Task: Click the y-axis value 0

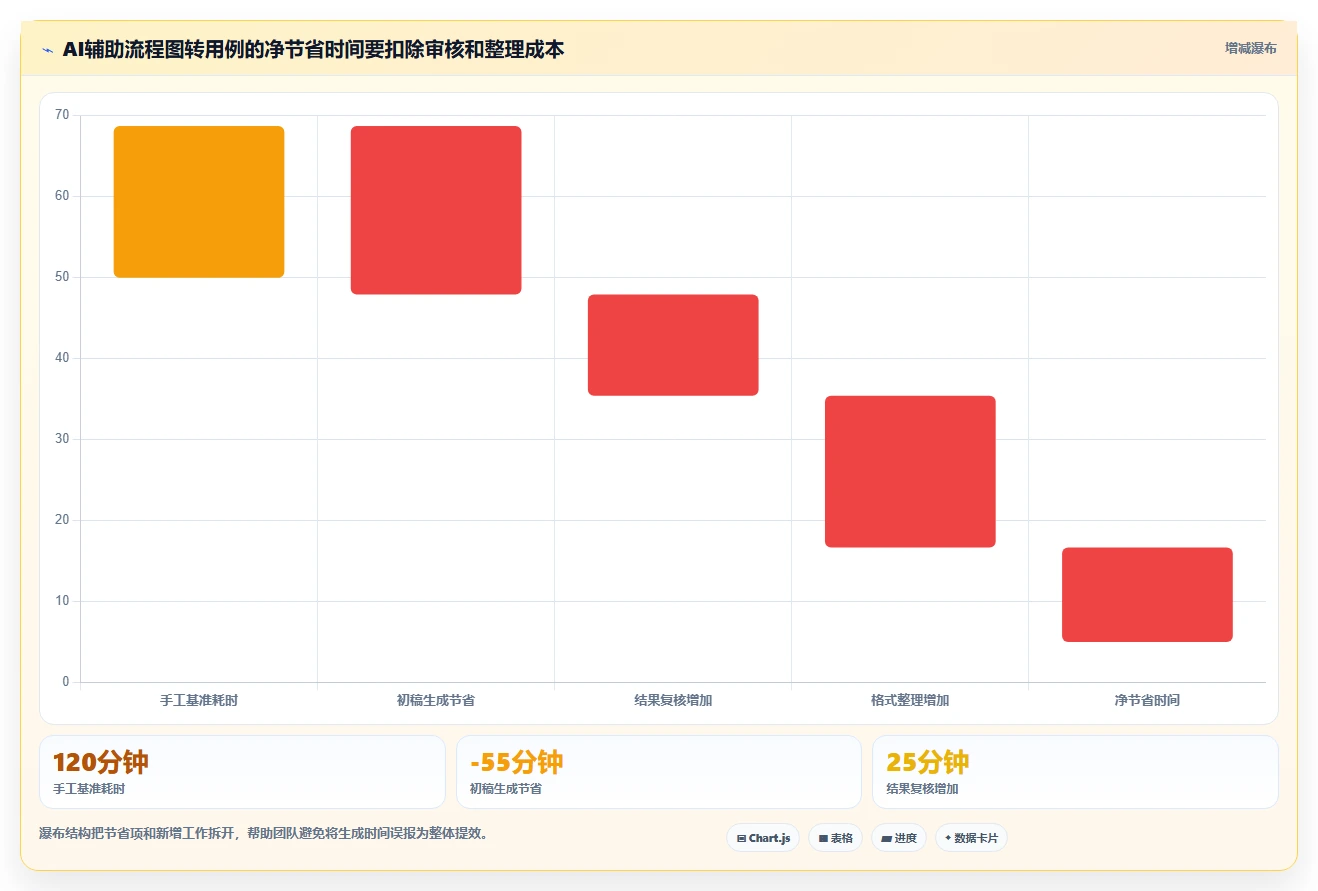Action: (66, 682)
